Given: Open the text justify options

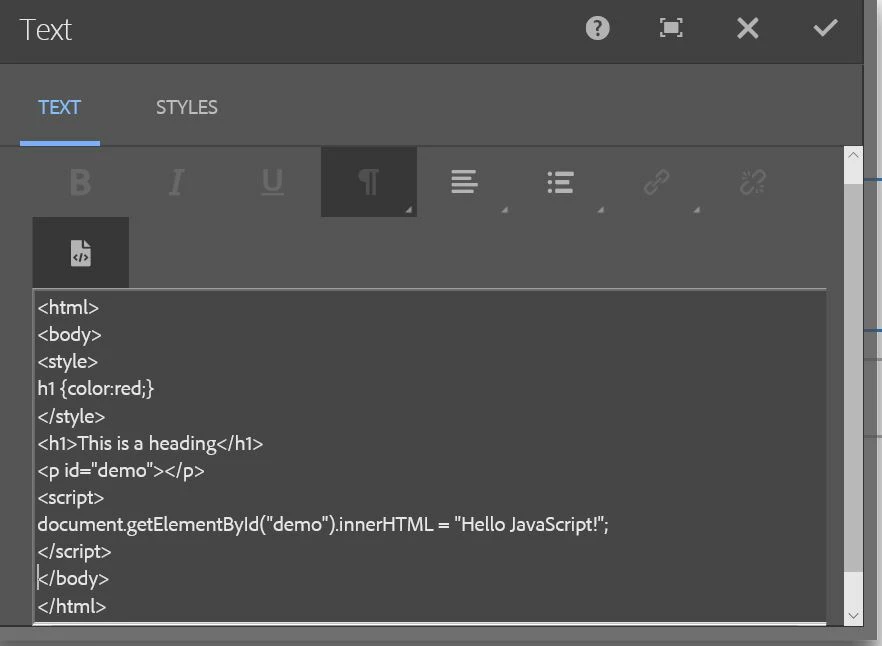Looking at the screenshot, I should click(x=465, y=182).
